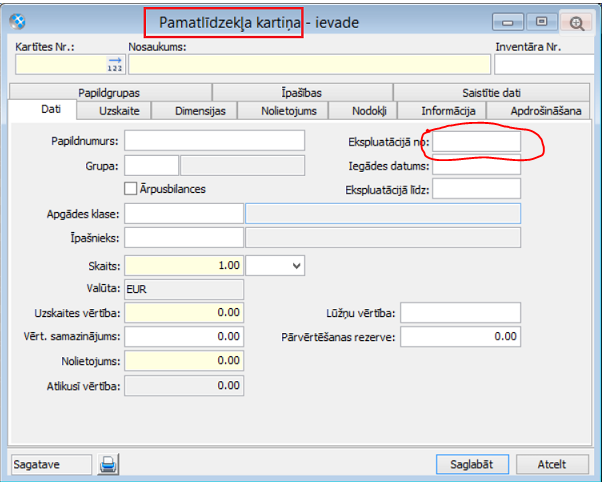602x486 pixels.
Task: Click the Apgādes klase description box
Action: (x=383, y=213)
